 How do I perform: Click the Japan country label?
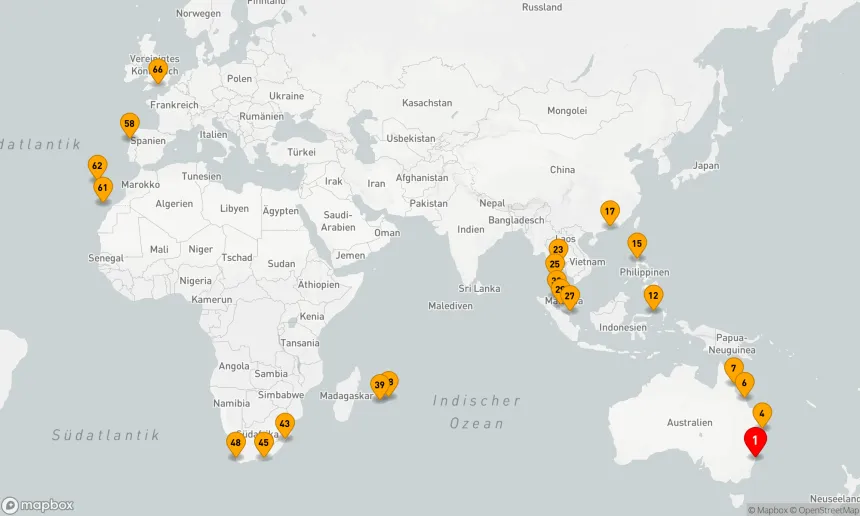706,166
